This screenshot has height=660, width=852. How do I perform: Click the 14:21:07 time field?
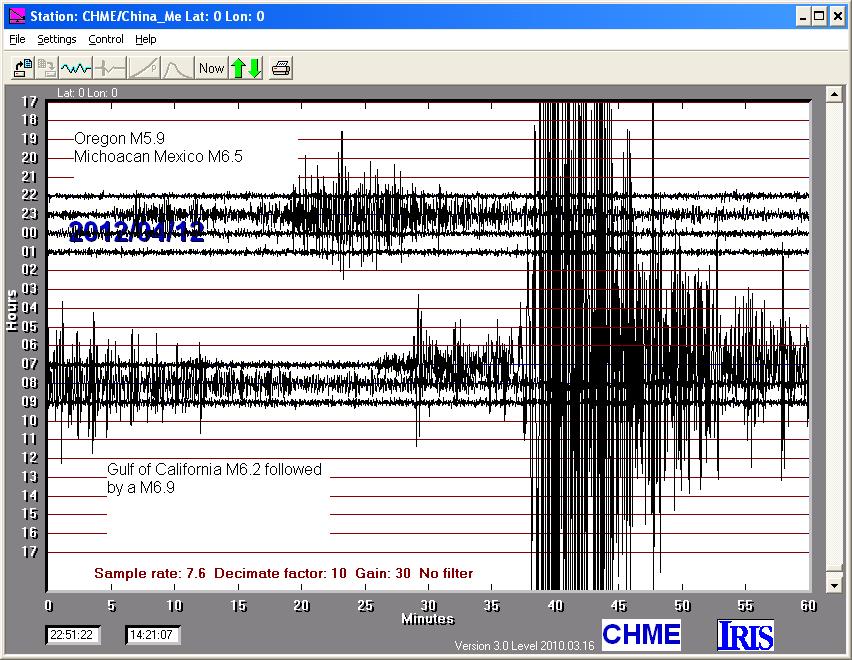pyautogui.click(x=152, y=634)
